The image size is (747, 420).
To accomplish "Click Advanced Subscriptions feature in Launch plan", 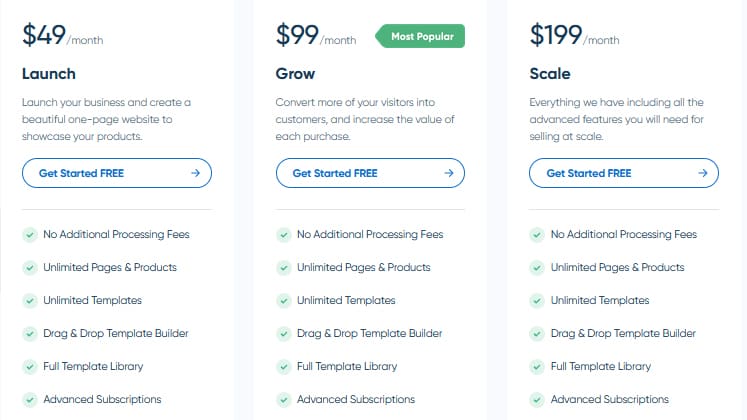I will pyautogui.click(x=102, y=399).
